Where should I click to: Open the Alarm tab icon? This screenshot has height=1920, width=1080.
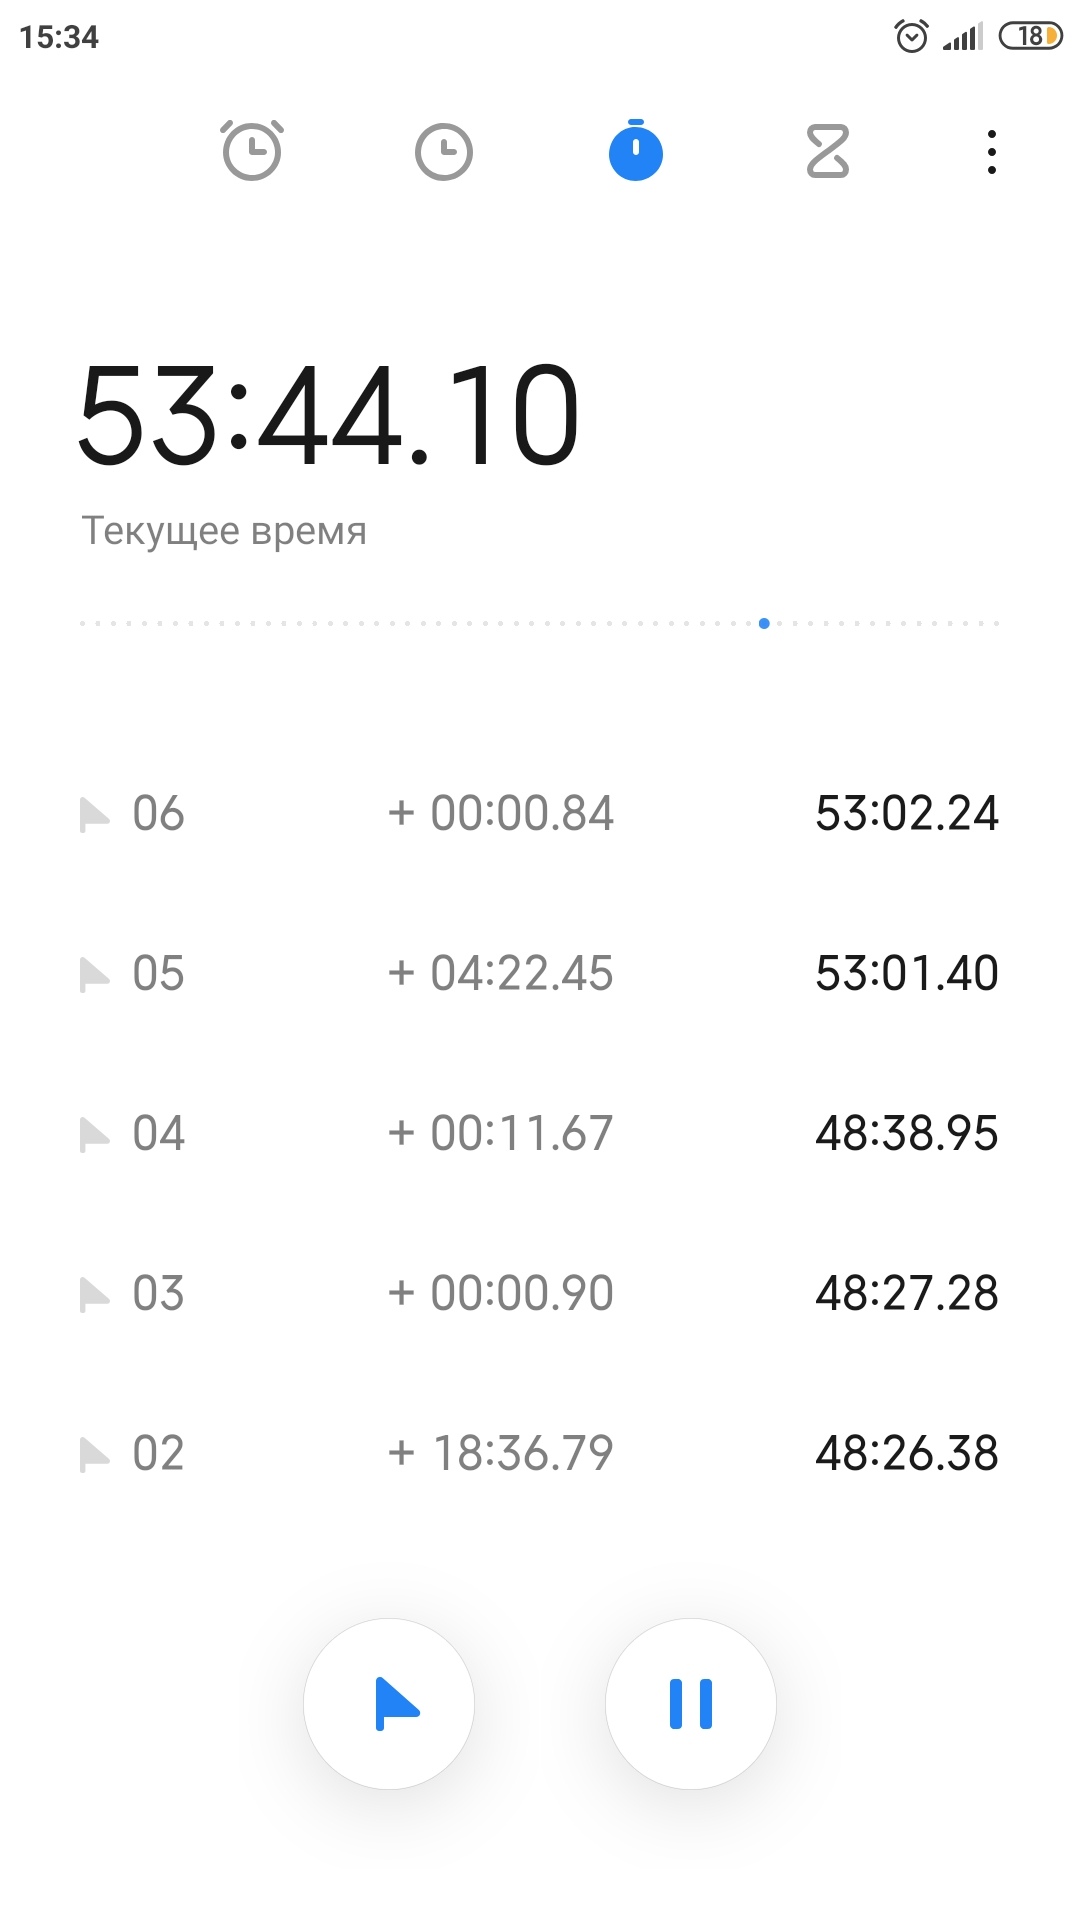[x=252, y=151]
